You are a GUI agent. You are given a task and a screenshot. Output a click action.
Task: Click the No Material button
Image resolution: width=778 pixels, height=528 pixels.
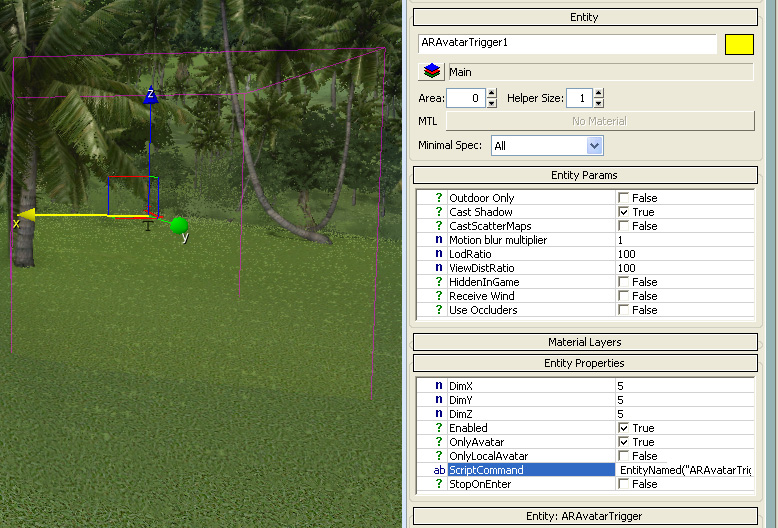point(600,121)
